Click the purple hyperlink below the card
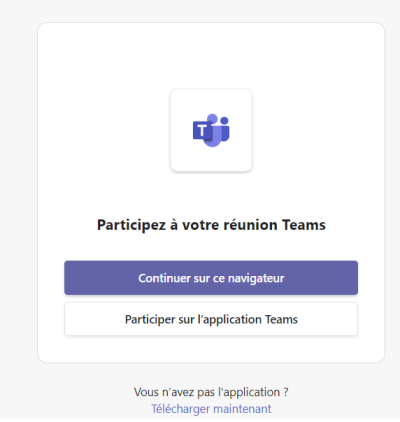 click(x=211, y=409)
